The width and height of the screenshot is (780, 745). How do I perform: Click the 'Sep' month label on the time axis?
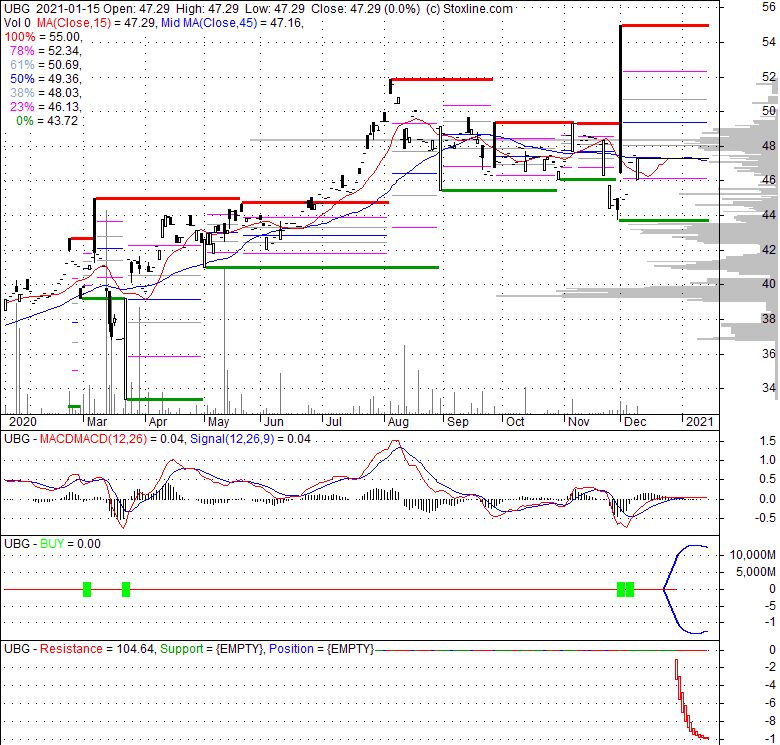[458, 422]
